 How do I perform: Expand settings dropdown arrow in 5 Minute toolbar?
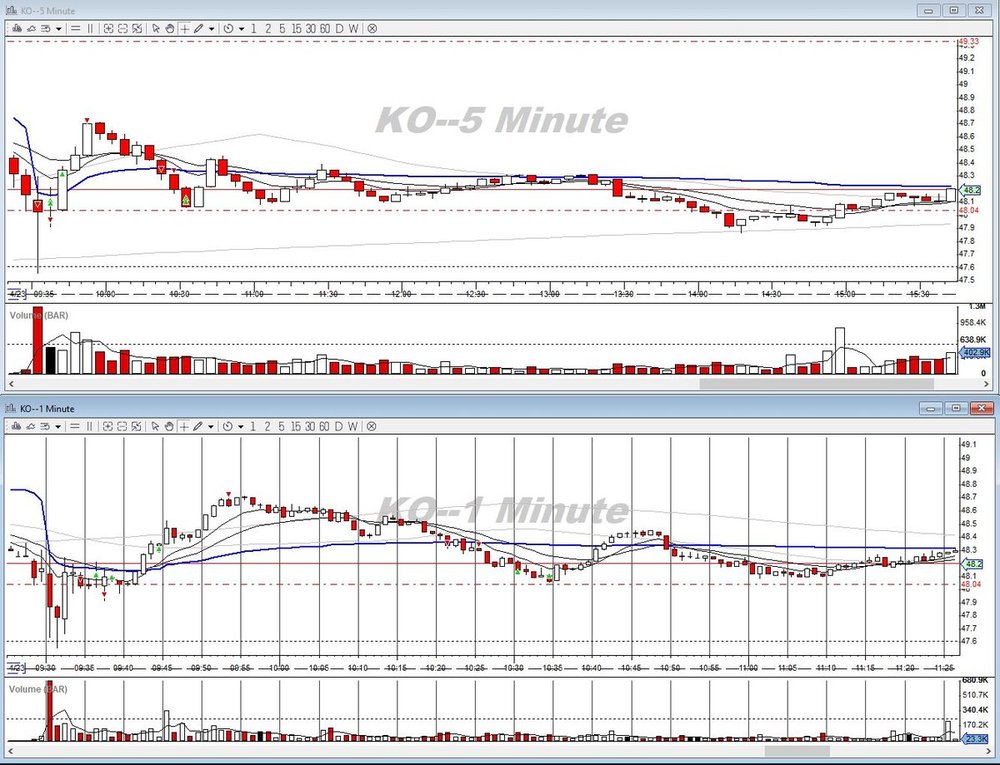(x=59, y=29)
